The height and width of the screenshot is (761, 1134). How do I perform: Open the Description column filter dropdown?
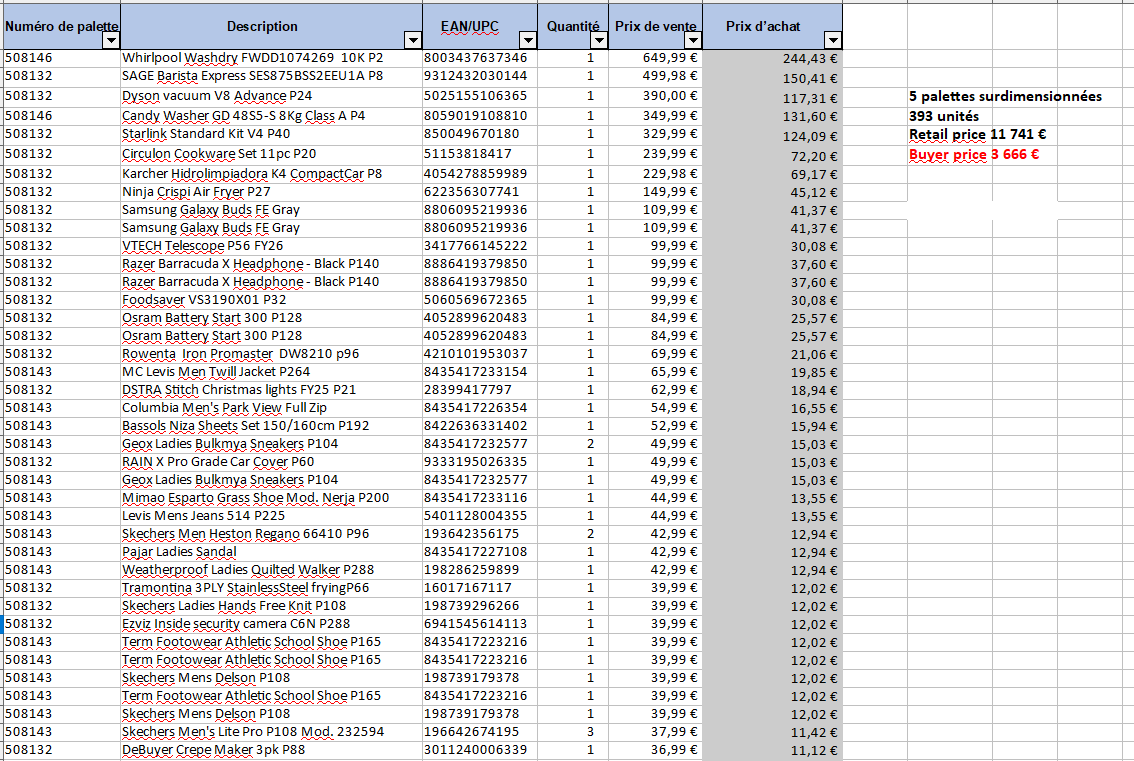coord(412,40)
